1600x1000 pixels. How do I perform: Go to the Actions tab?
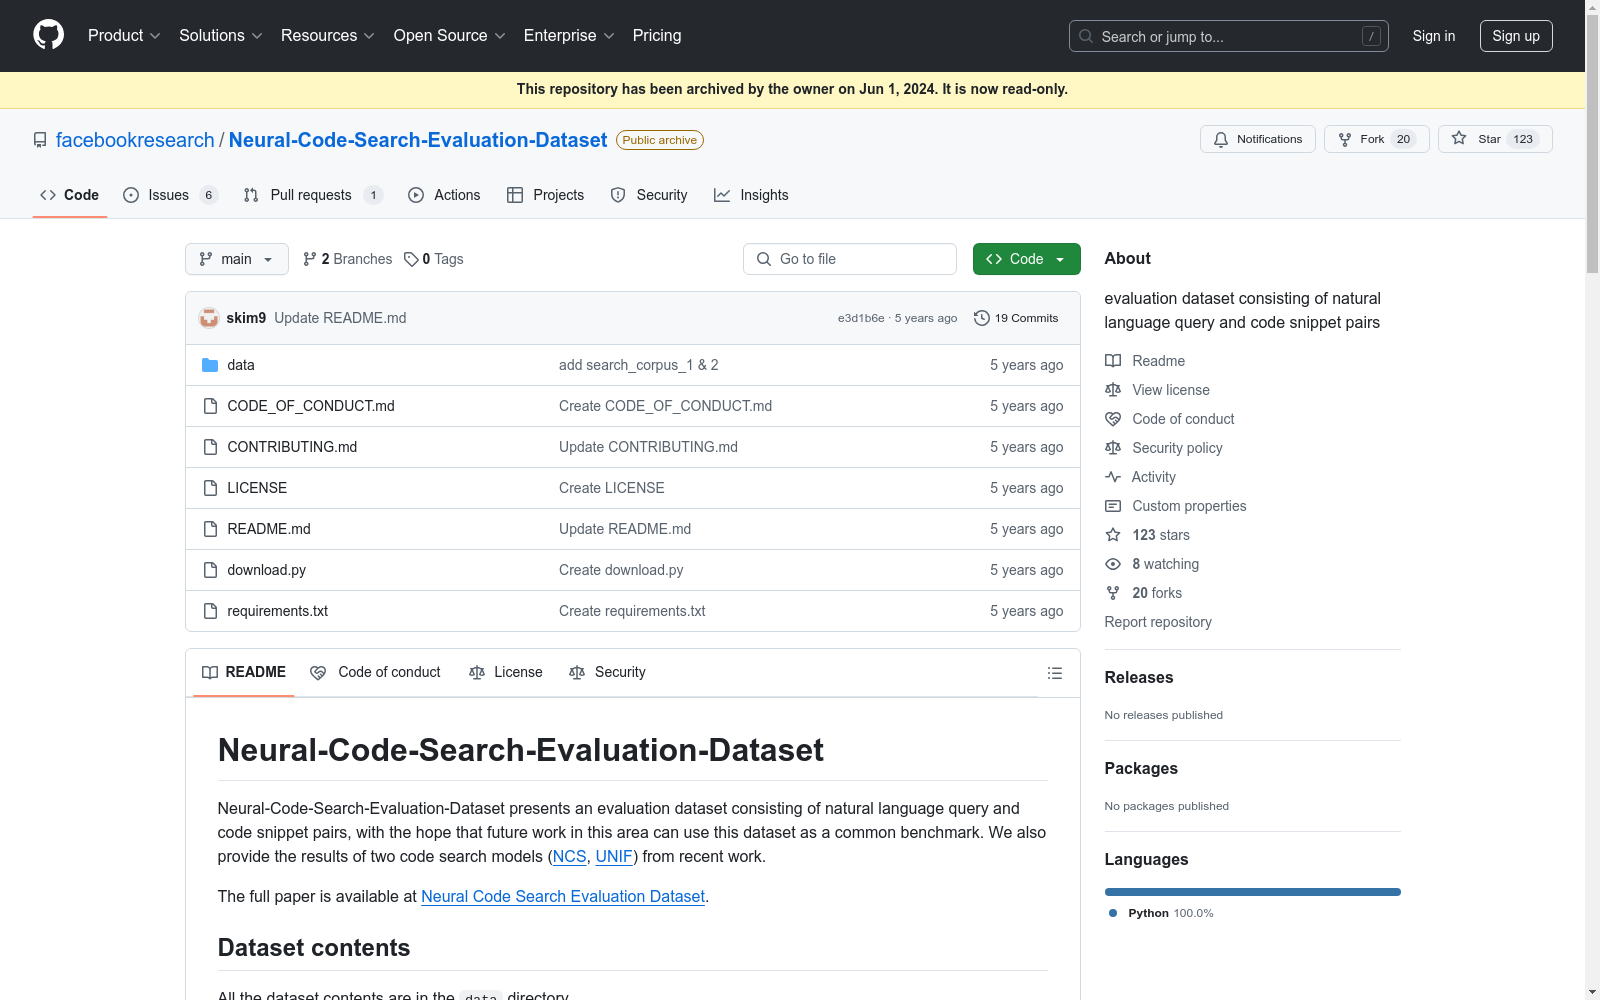pos(444,195)
